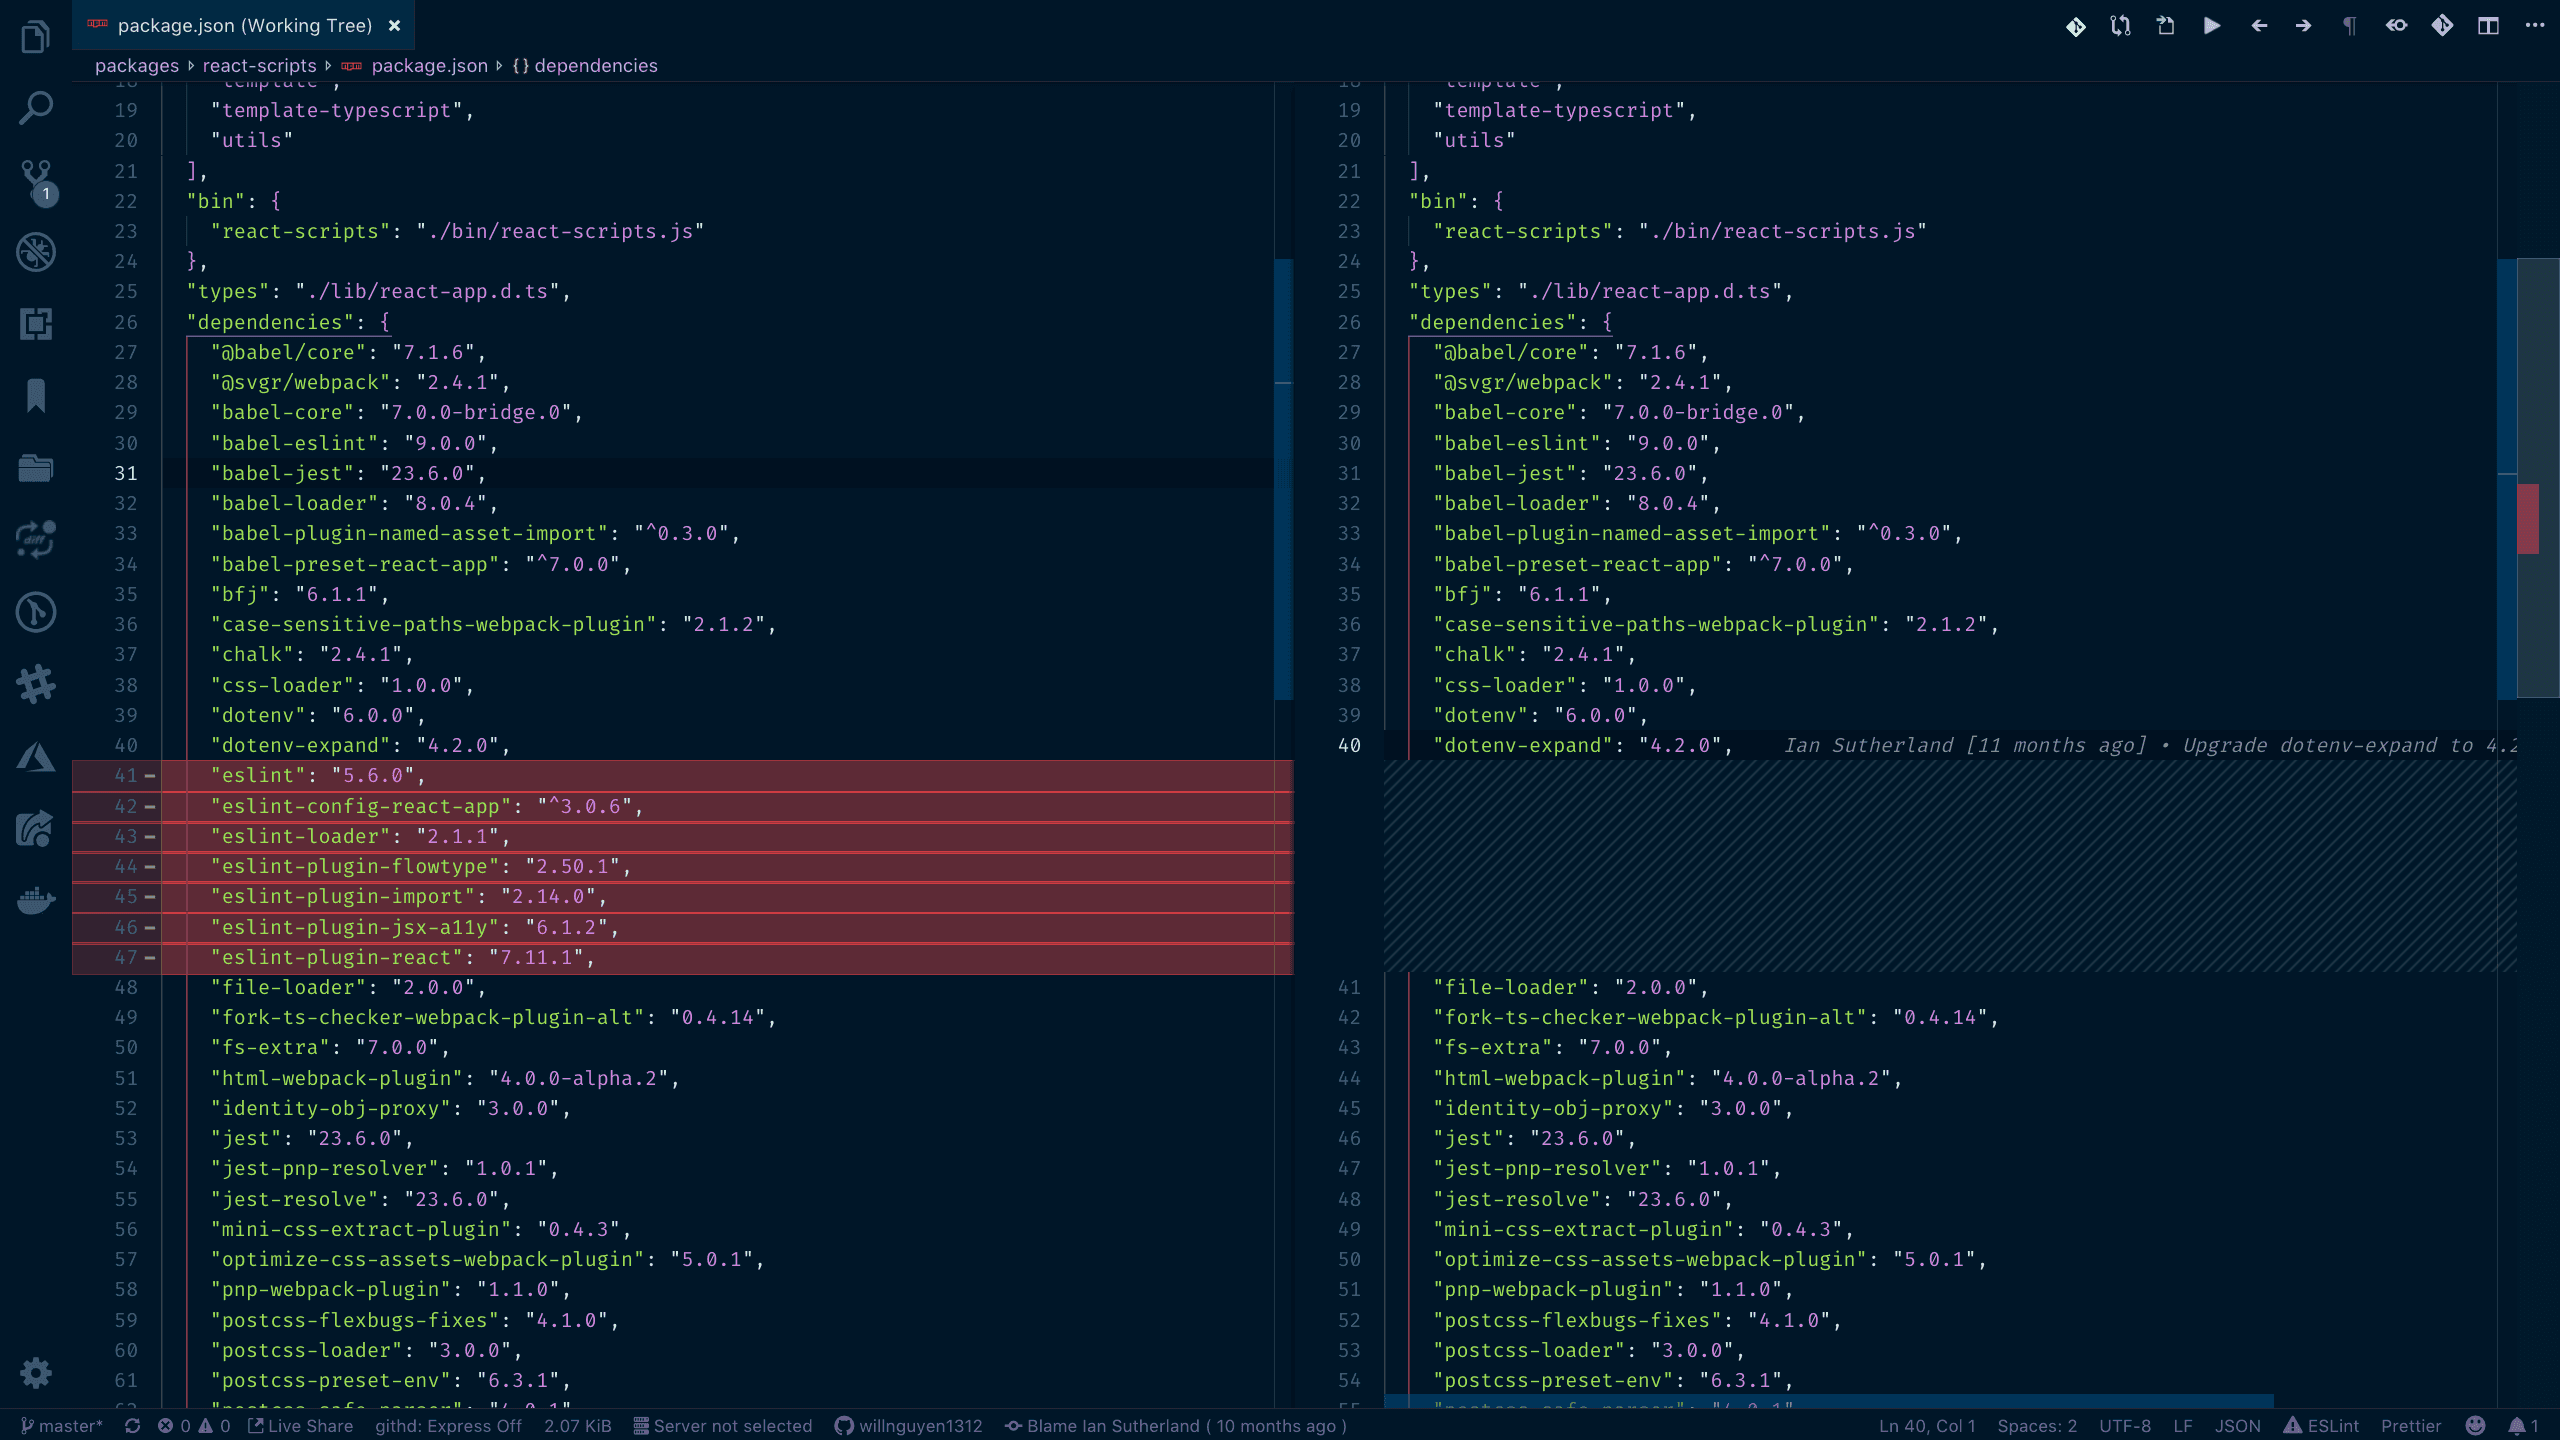Click the willnguyen1312 GitHub account entry
Image resolution: width=2560 pixels, height=1440 pixels.
click(909, 1426)
